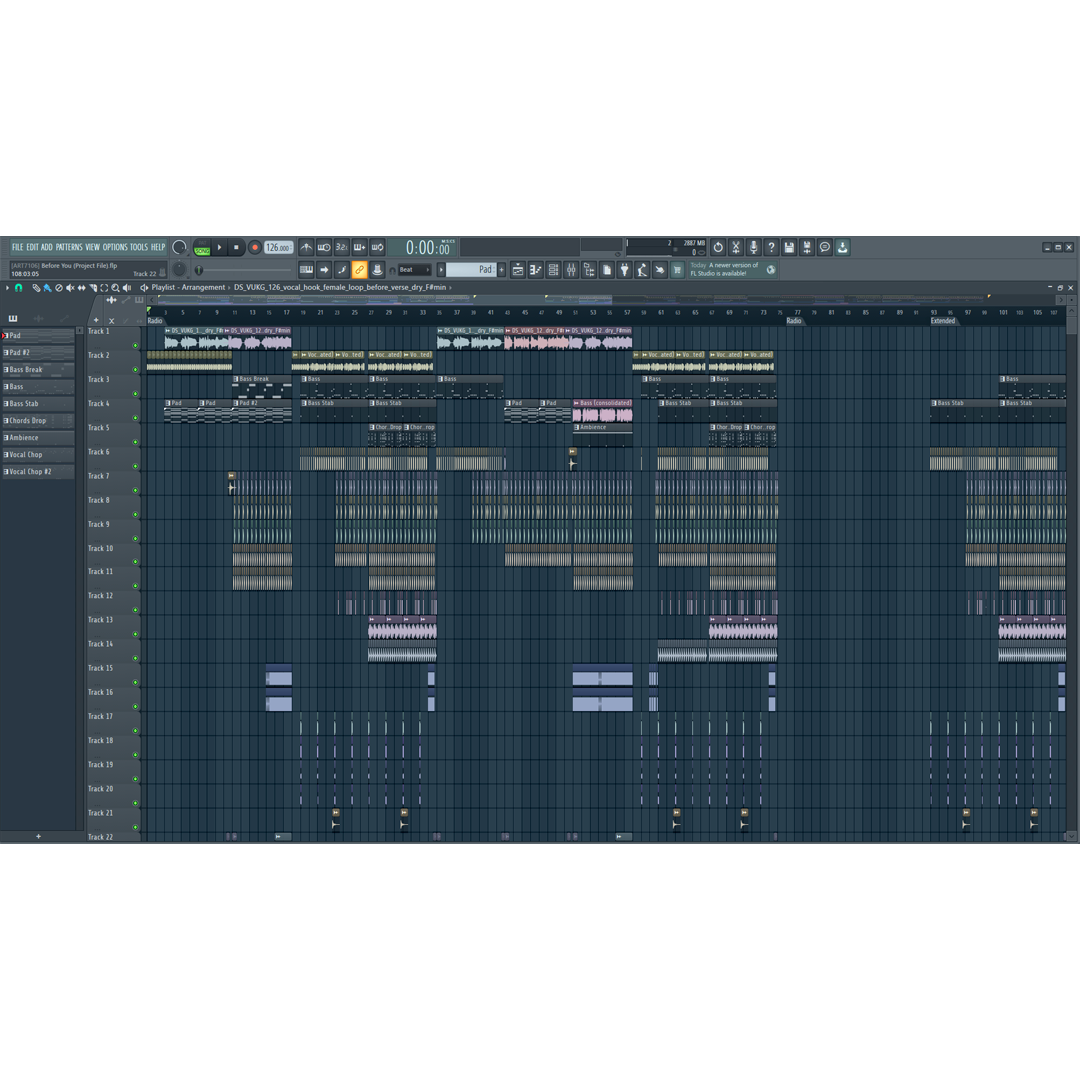Viewport: 1080px width, 1080px height.
Task: Mute Track 2 with its green LED
Action: coord(136,370)
